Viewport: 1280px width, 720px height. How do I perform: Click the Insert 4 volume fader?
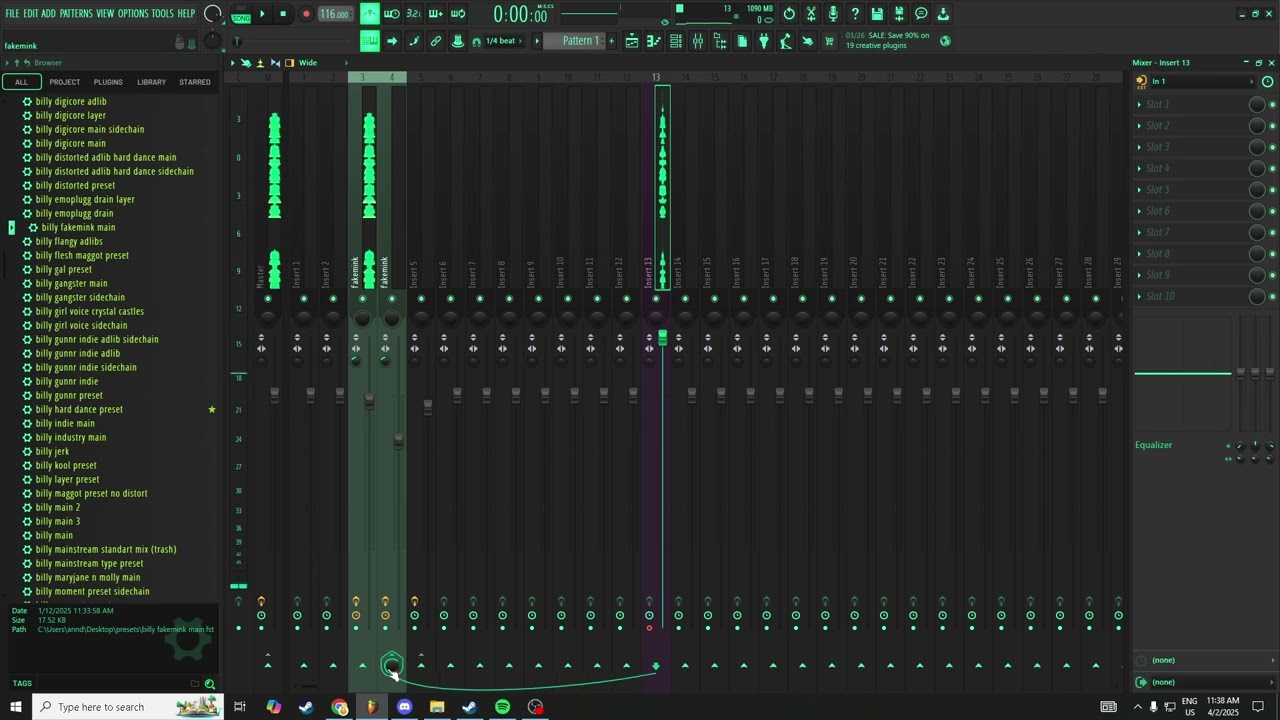[398, 440]
